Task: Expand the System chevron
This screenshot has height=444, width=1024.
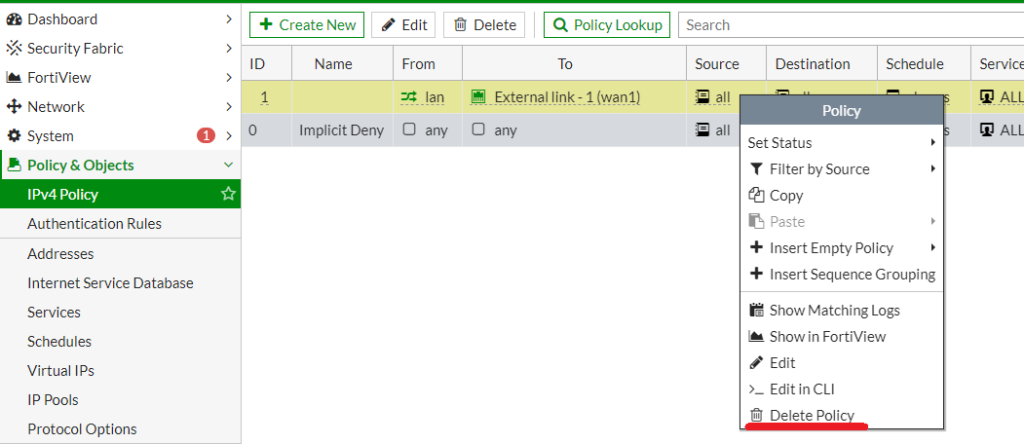Action: tap(229, 136)
